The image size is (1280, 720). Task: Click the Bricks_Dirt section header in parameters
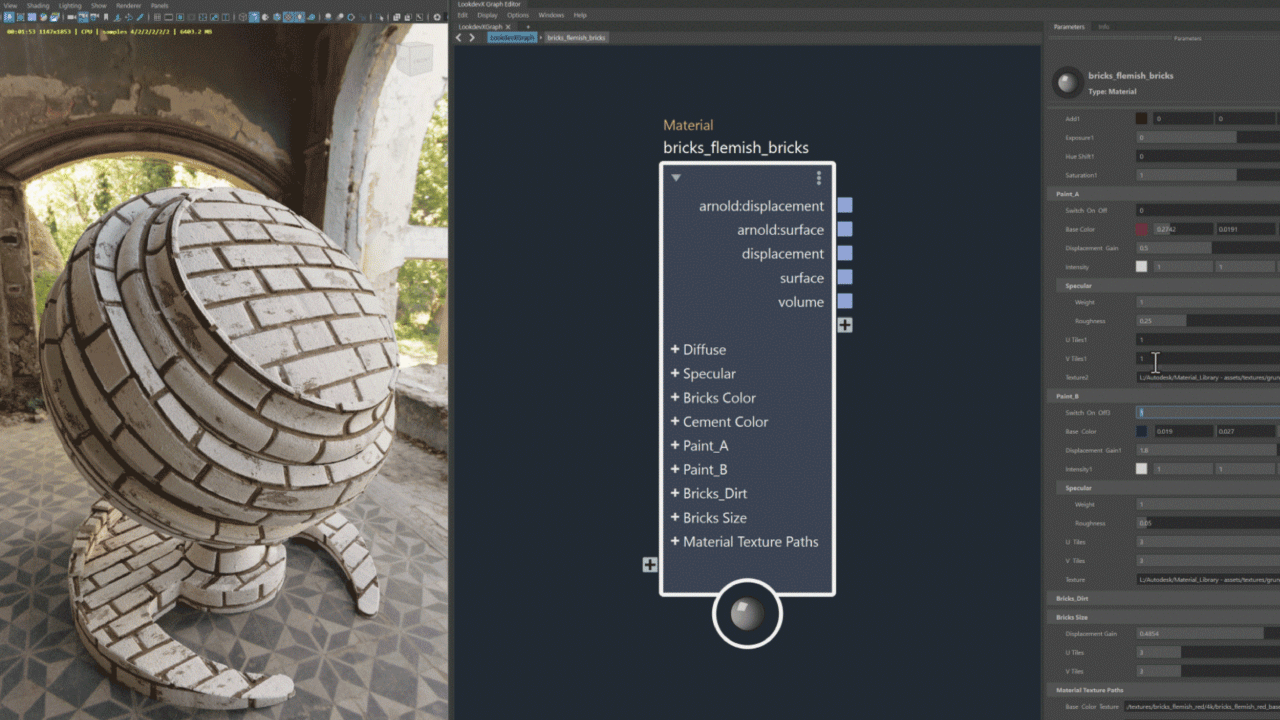tap(1074, 598)
